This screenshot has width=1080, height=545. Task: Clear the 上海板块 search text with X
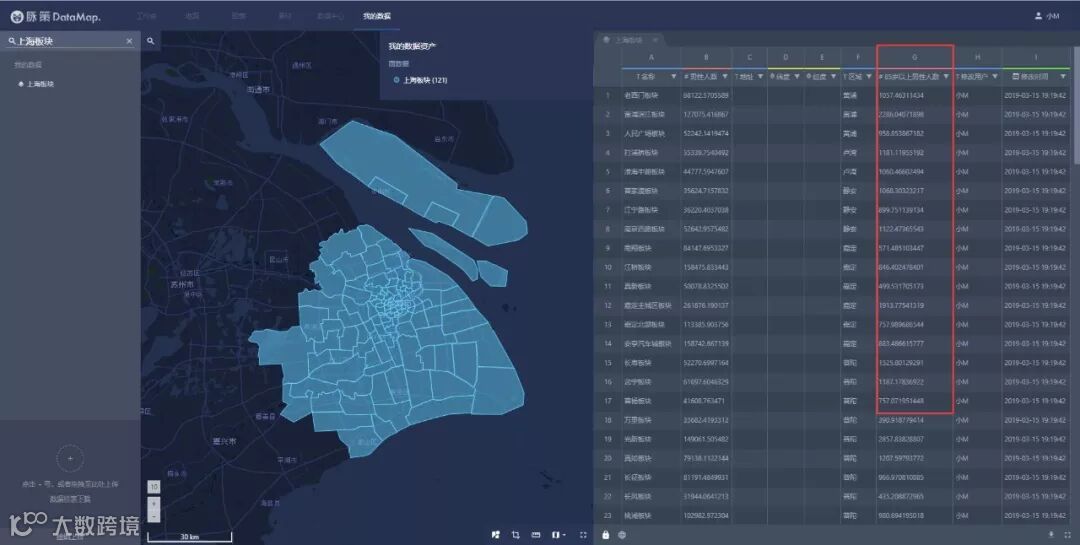click(129, 41)
